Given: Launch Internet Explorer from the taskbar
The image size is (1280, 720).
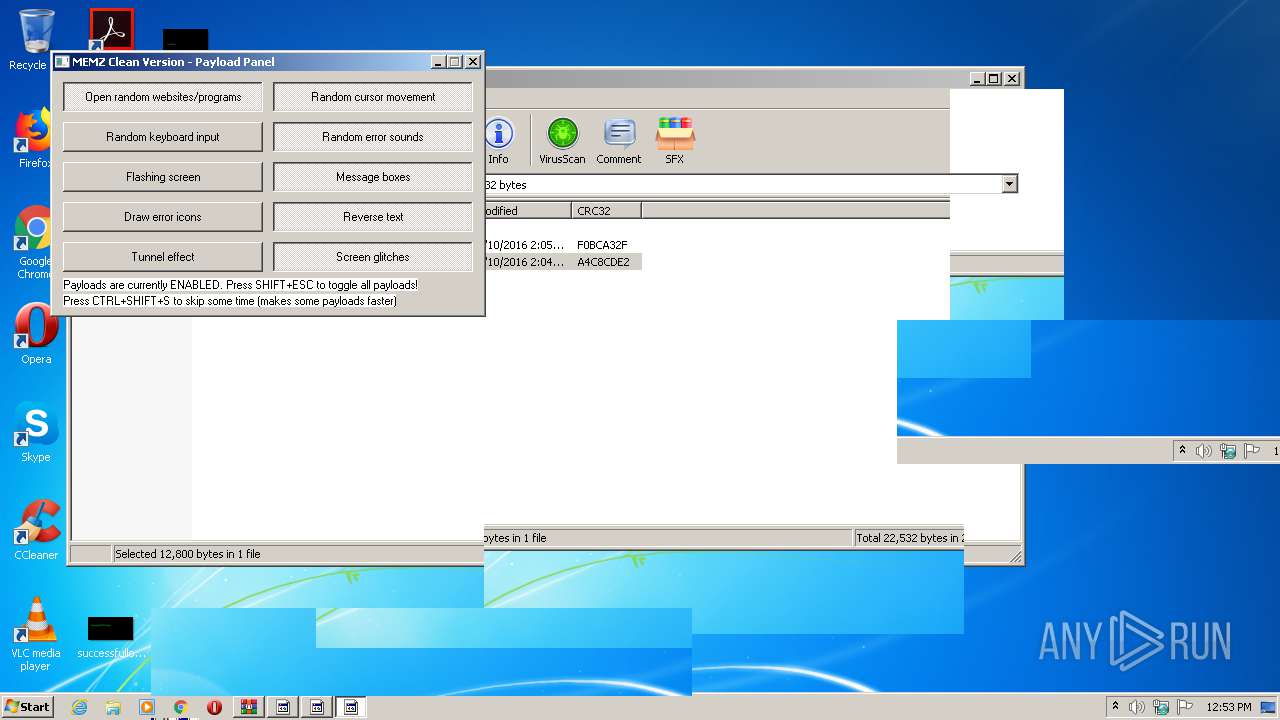Looking at the screenshot, I should pos(79,707).
